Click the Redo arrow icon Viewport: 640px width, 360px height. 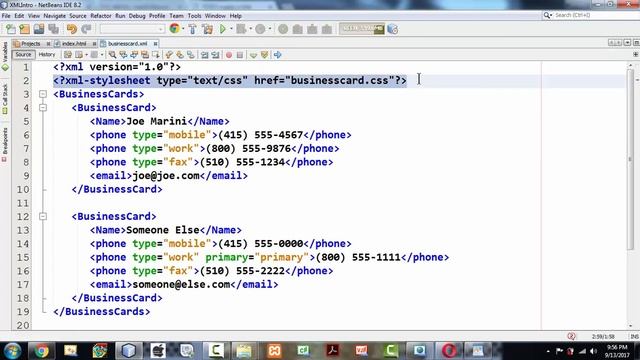tap(86, 29)
